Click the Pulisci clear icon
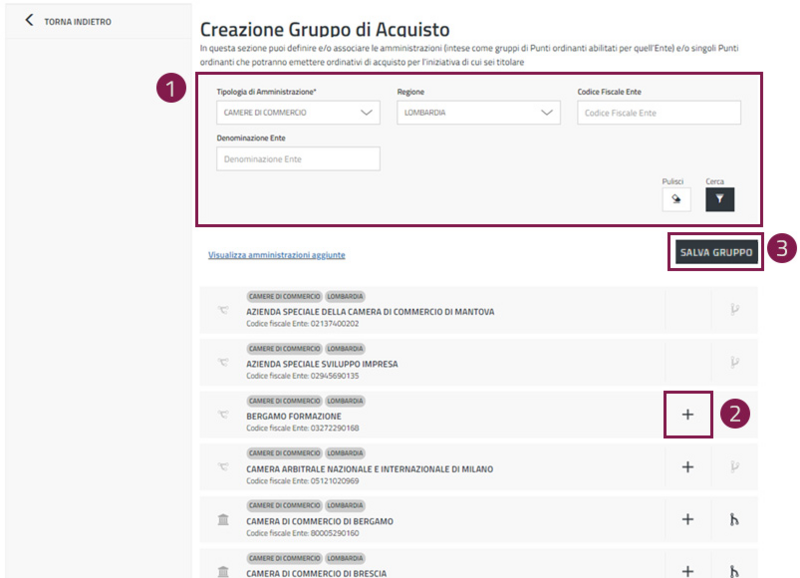The image size is (800, 578). pyautogui.click(x=675, y=199)
